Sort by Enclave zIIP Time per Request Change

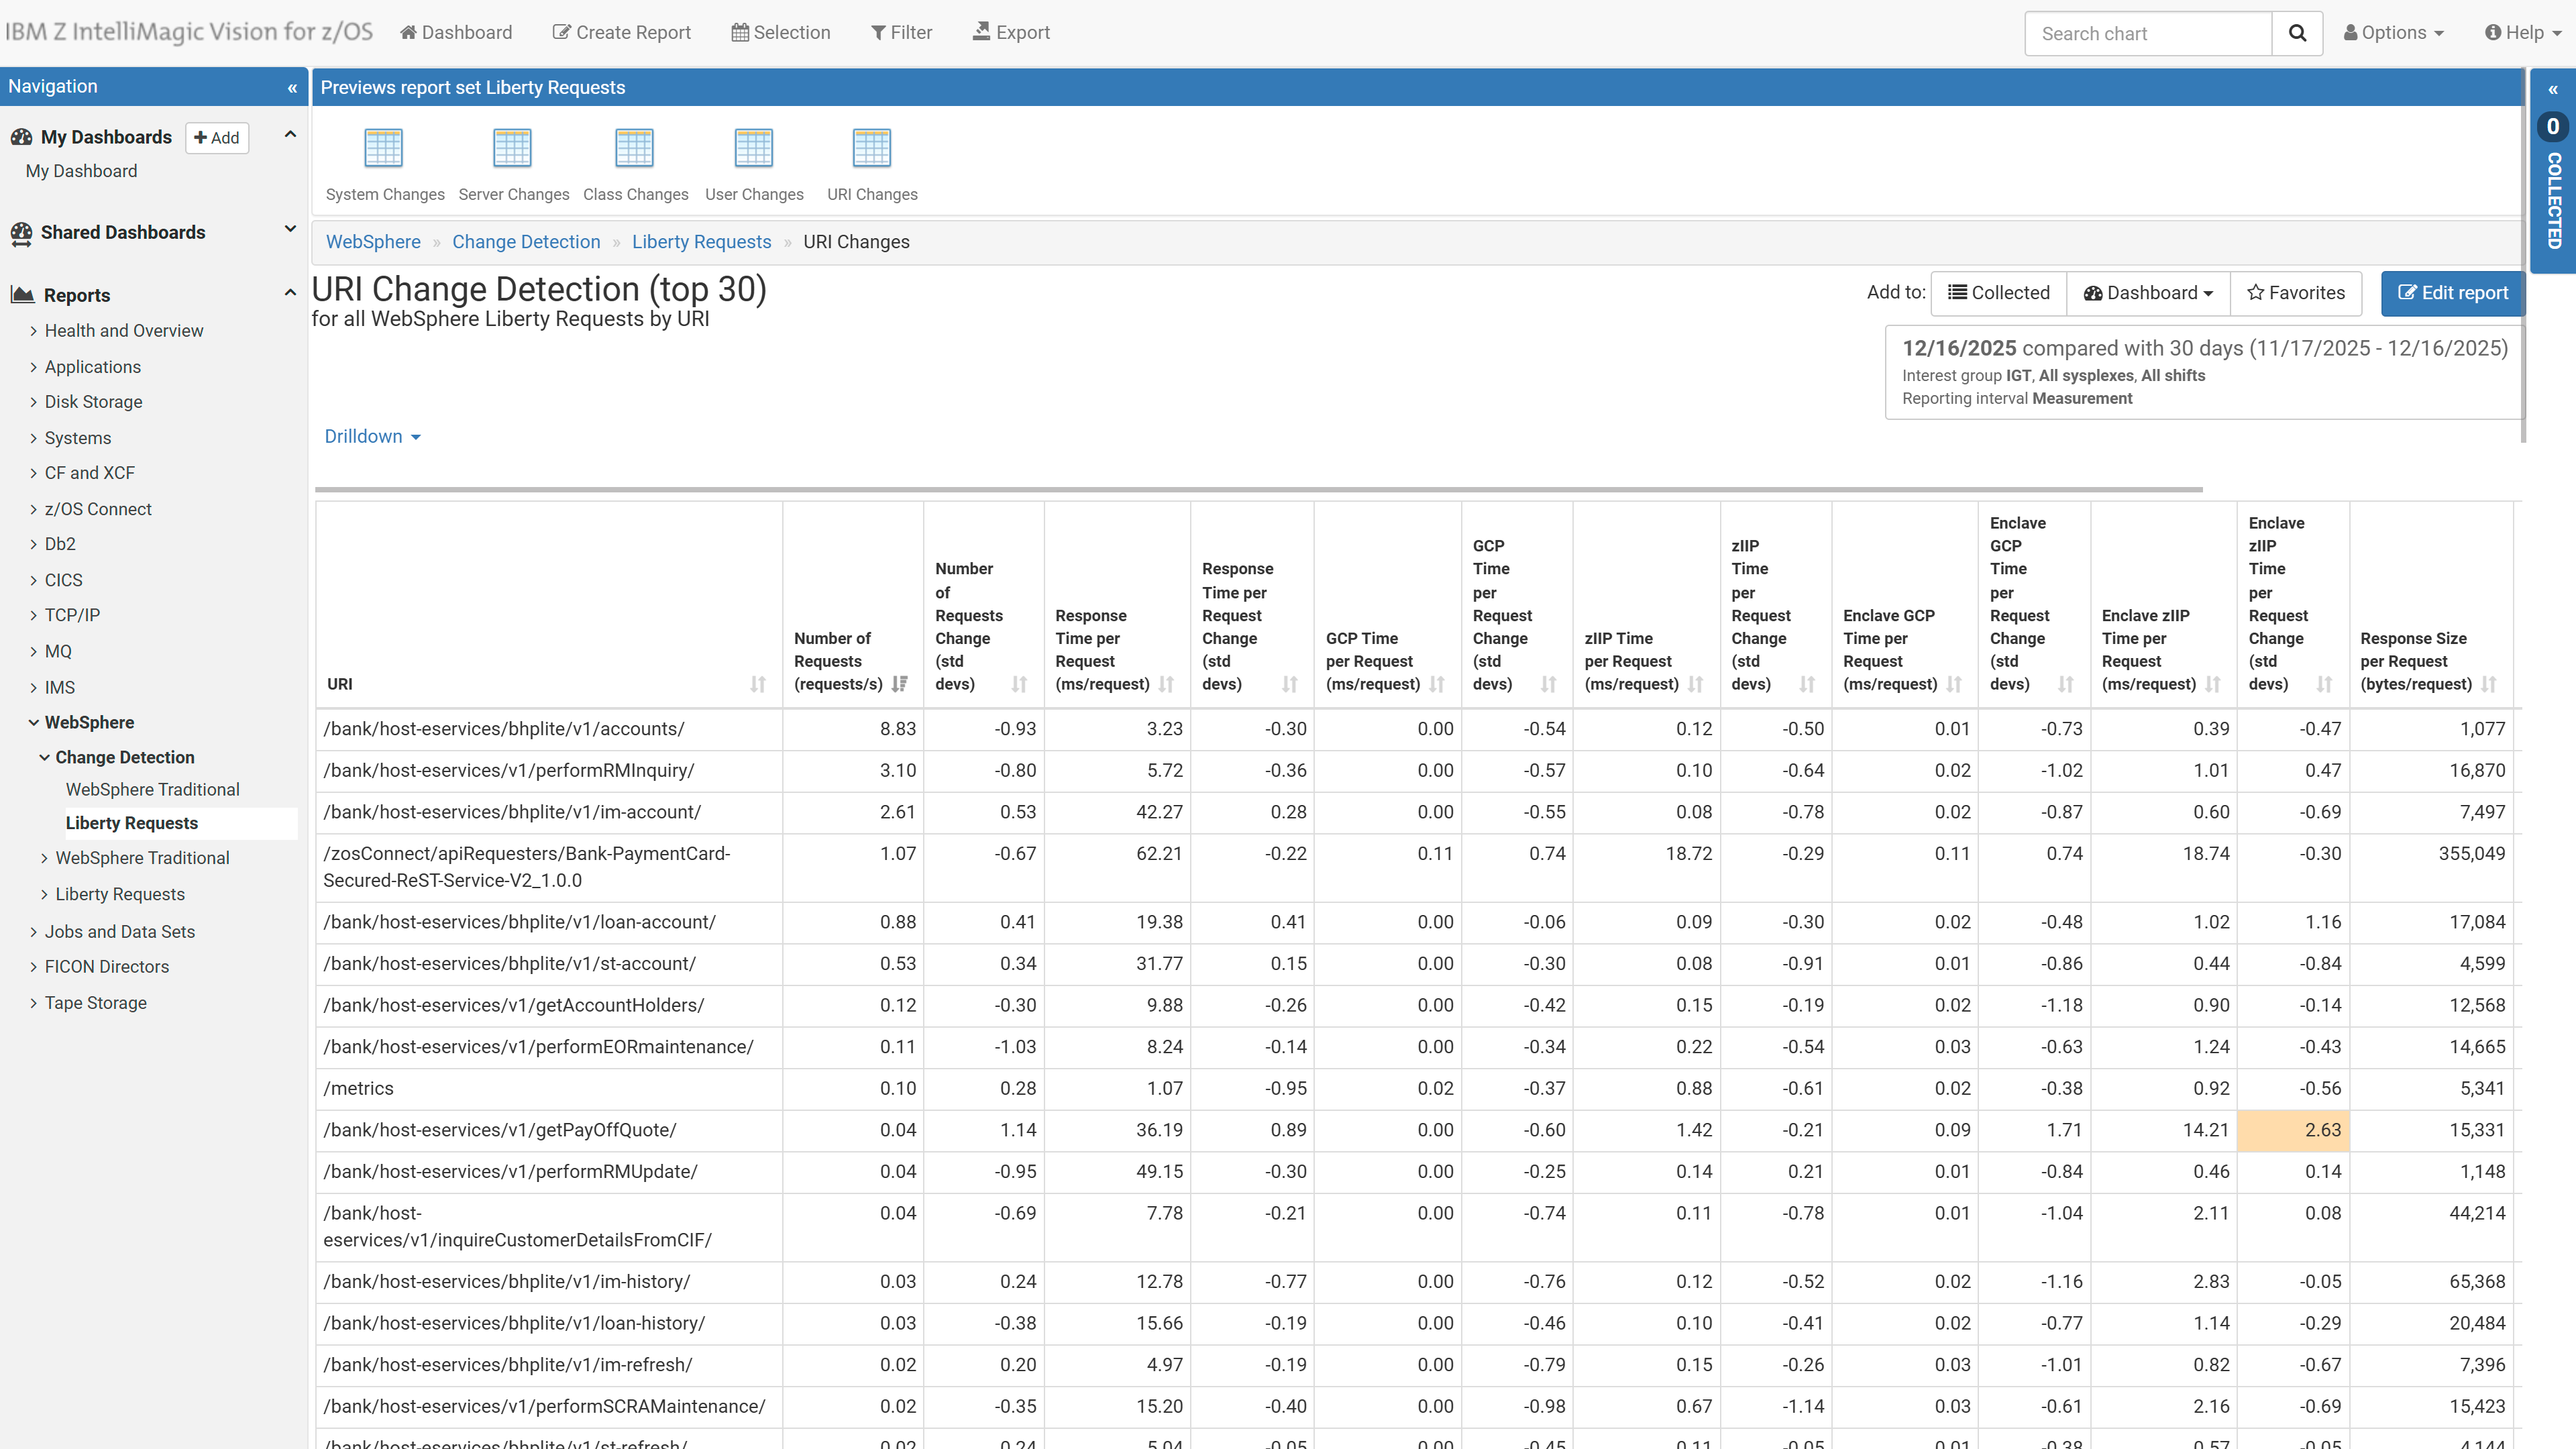(x=2325, y=685)
